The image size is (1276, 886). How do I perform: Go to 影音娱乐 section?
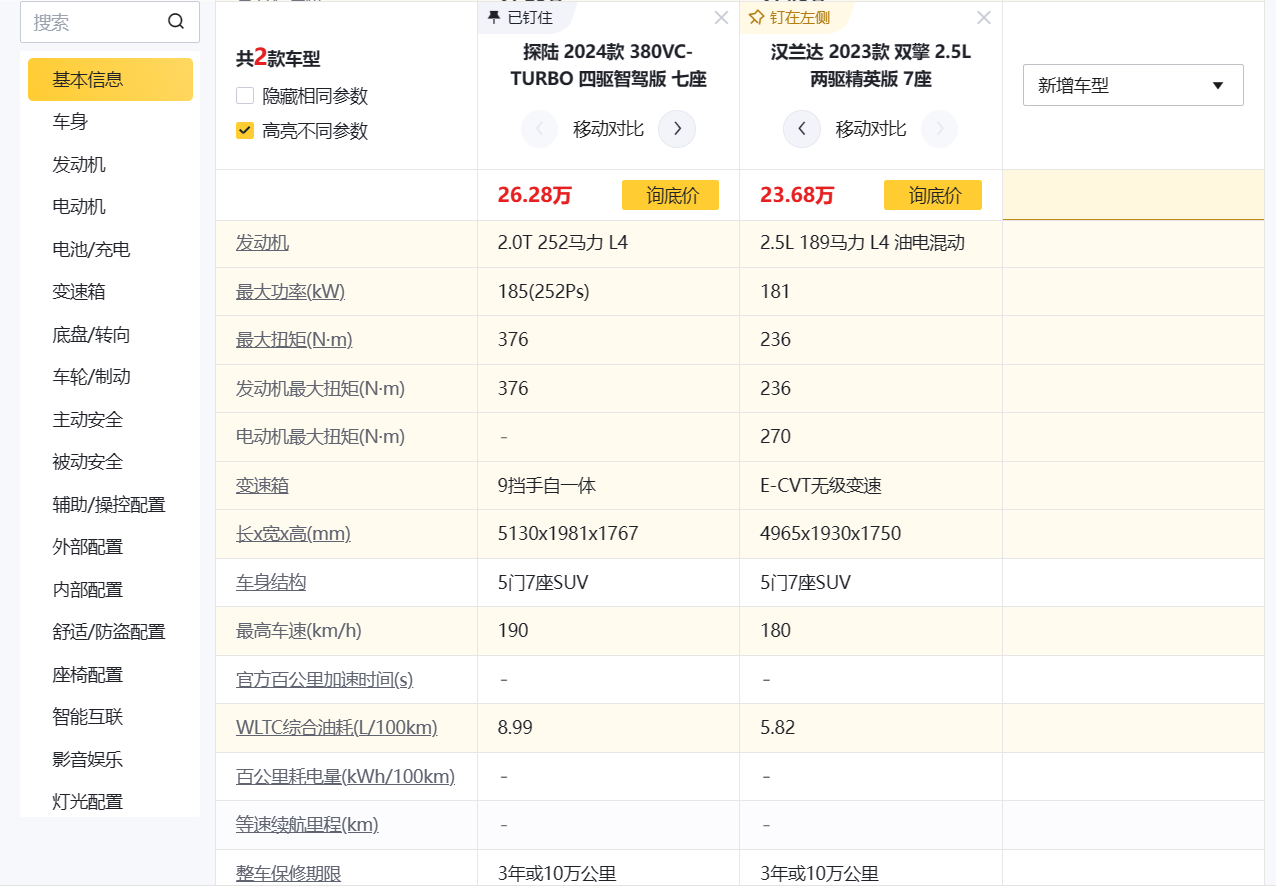(x=88, y=760)
